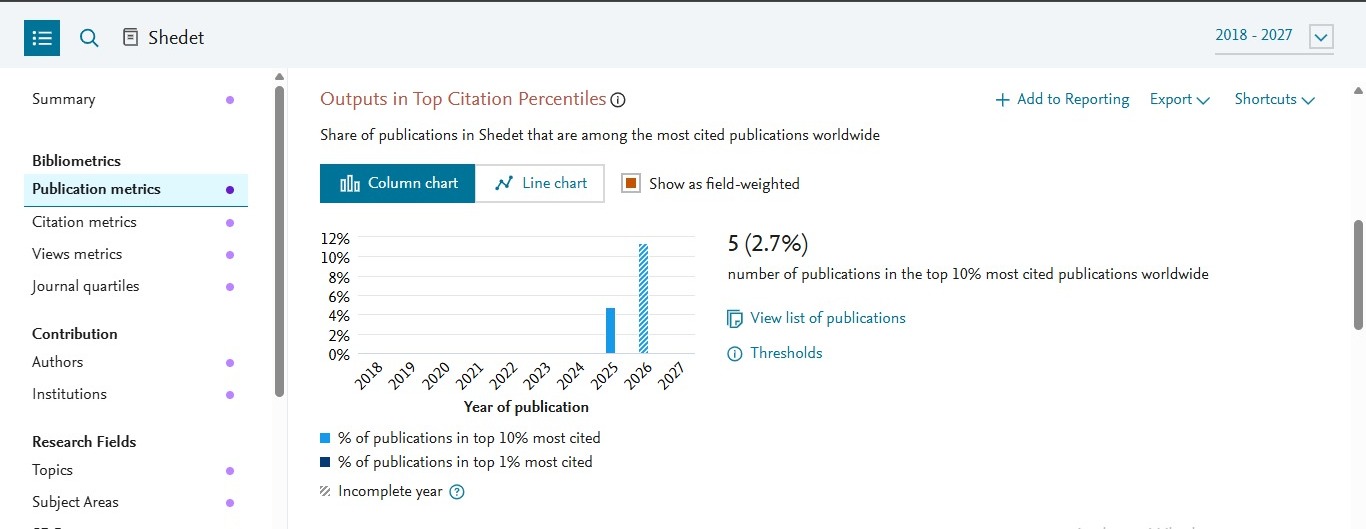Open info icon beside Outputs in Top Citation Percentiles
The image size is (1366, 529).
coord(618,99)
